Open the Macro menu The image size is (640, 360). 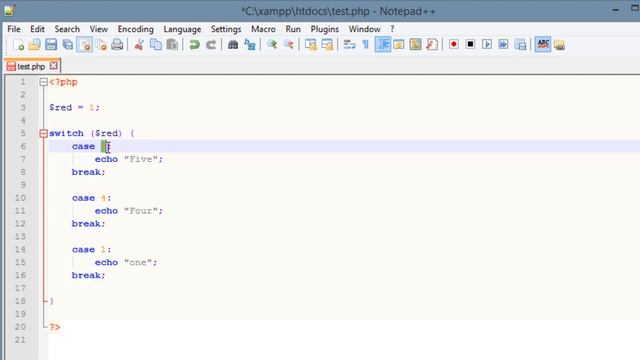tap(263, 29)
